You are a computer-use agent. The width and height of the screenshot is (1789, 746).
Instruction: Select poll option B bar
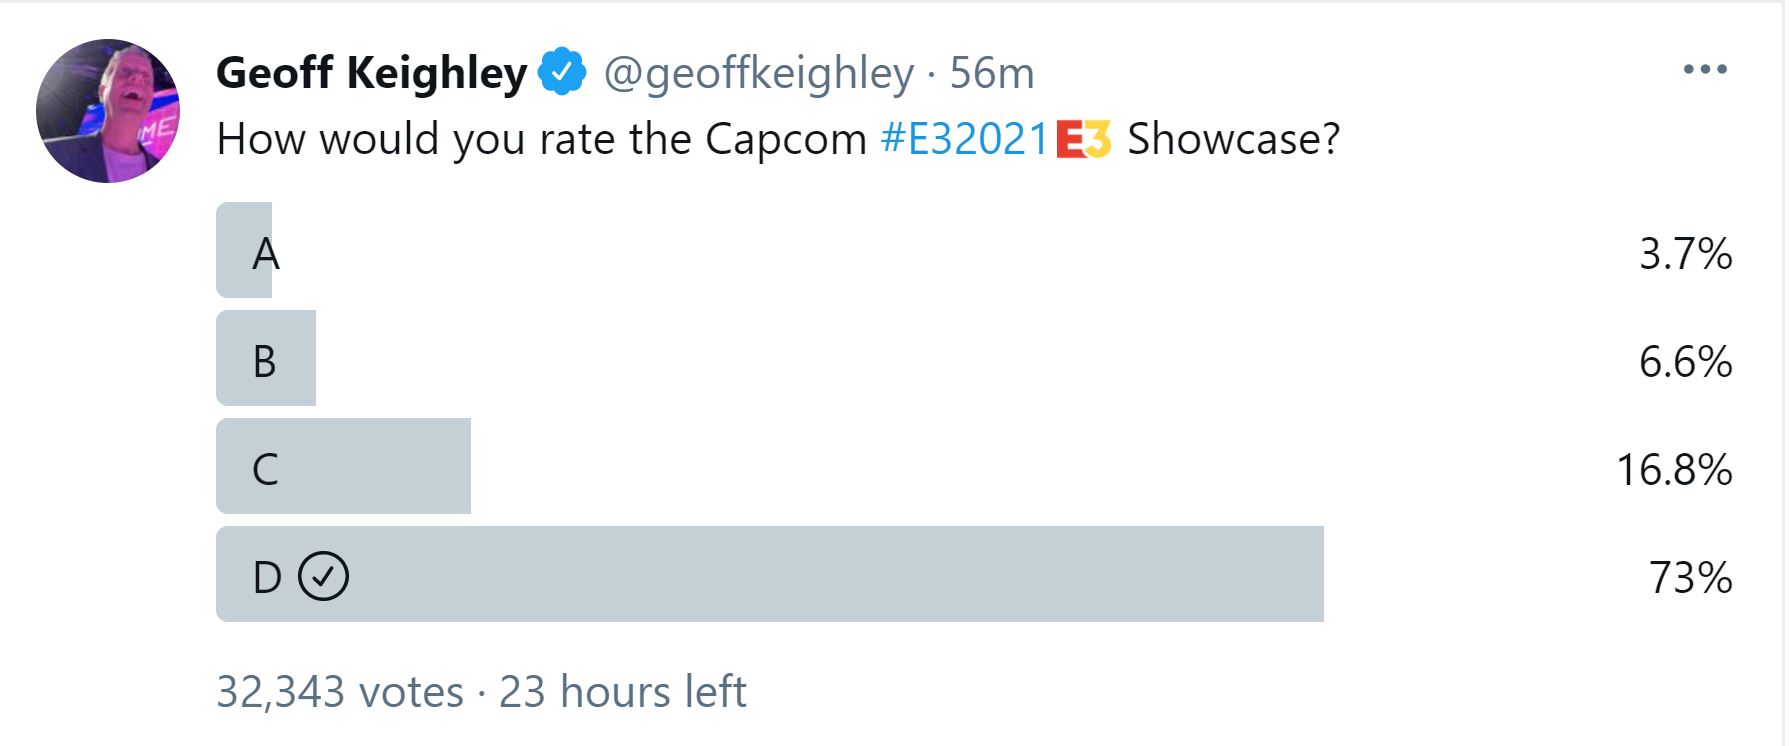coord(266,358)
